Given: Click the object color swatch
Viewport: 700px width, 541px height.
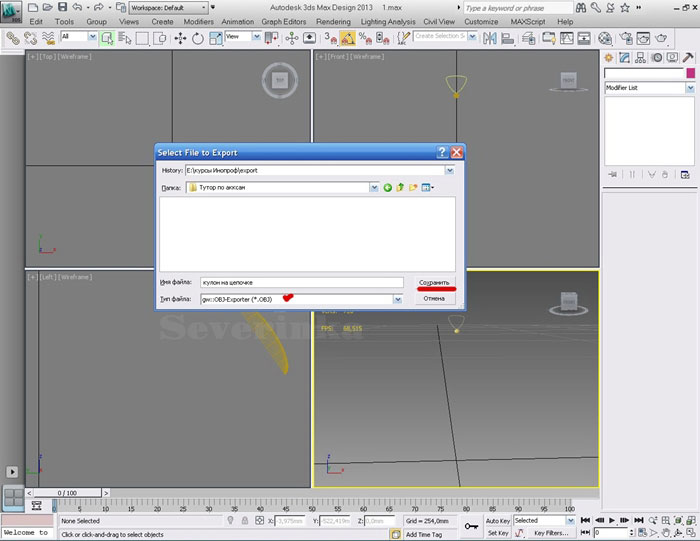Looking at the screenshot, I should pos(690,73).
